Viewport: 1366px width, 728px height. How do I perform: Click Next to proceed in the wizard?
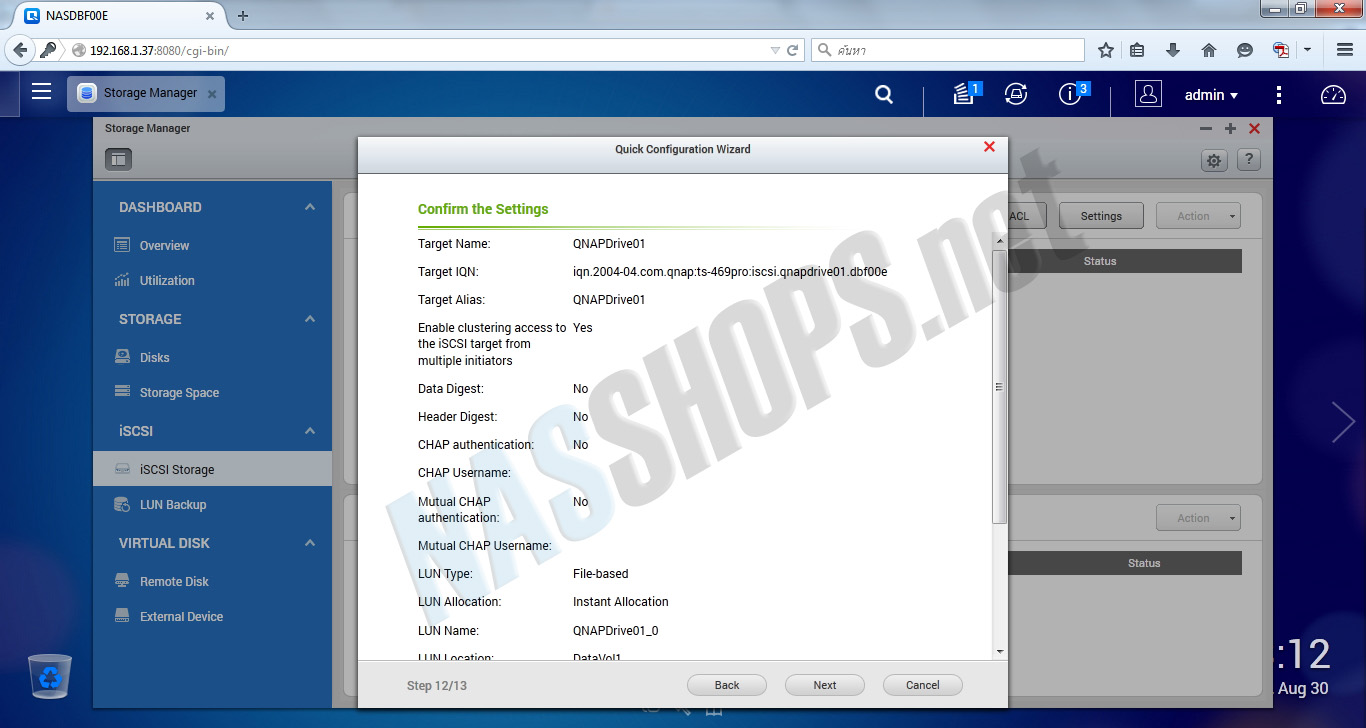pos(825,685)
